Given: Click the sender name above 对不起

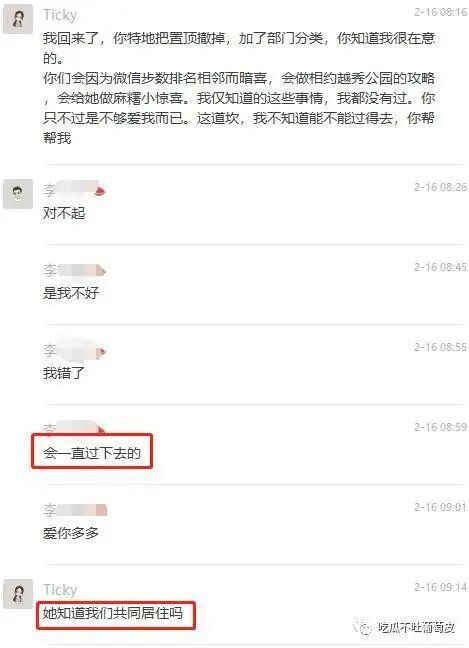Looking at the screenshot, I should (x=74, y=190).
